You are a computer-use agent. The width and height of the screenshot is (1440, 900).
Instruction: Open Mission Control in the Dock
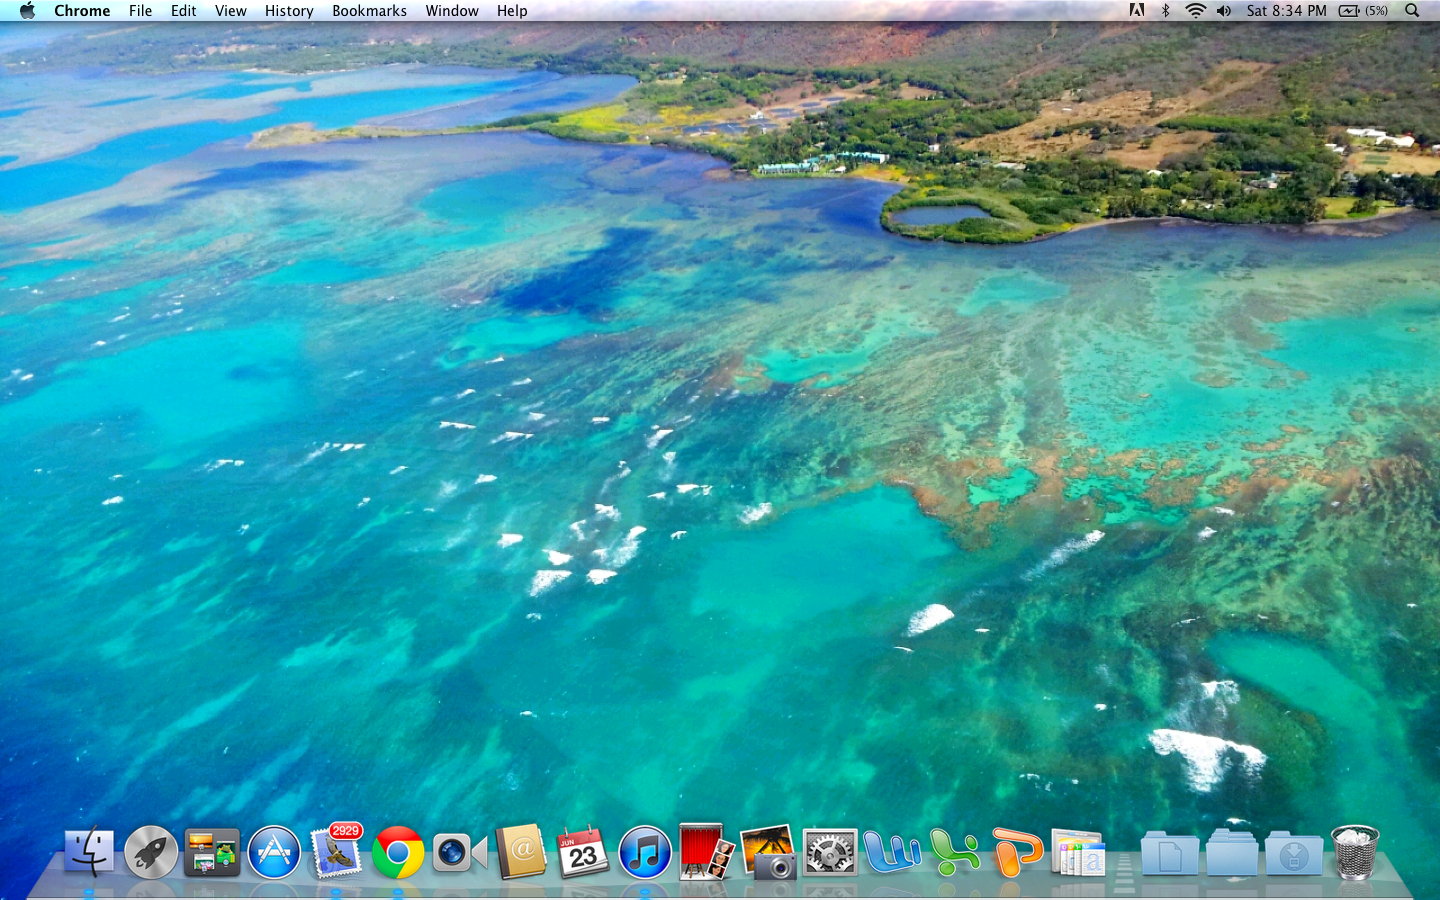212,852
